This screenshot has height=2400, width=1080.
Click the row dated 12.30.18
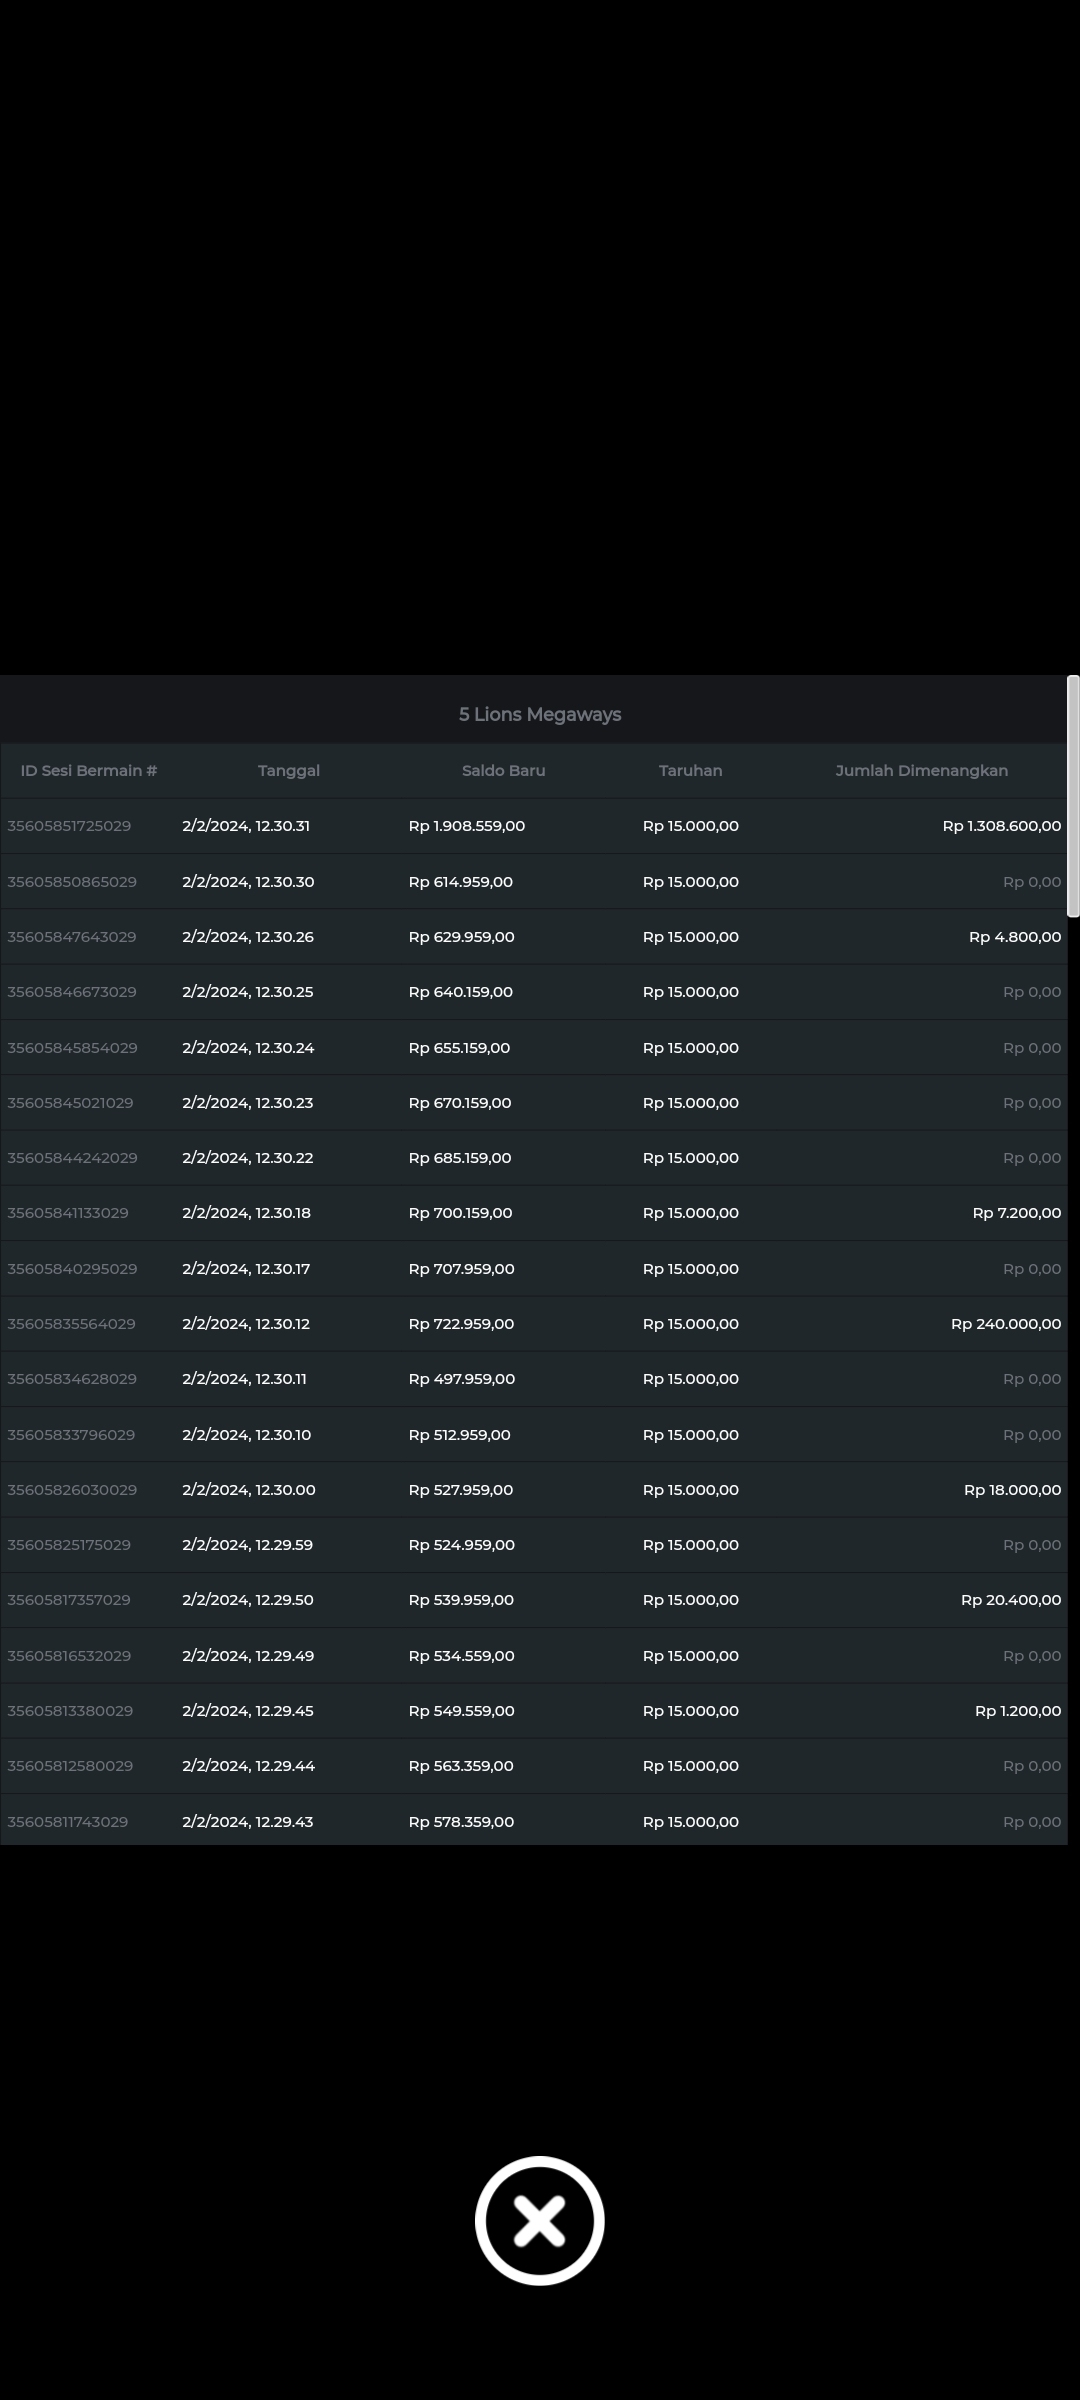click(246, 1213)
